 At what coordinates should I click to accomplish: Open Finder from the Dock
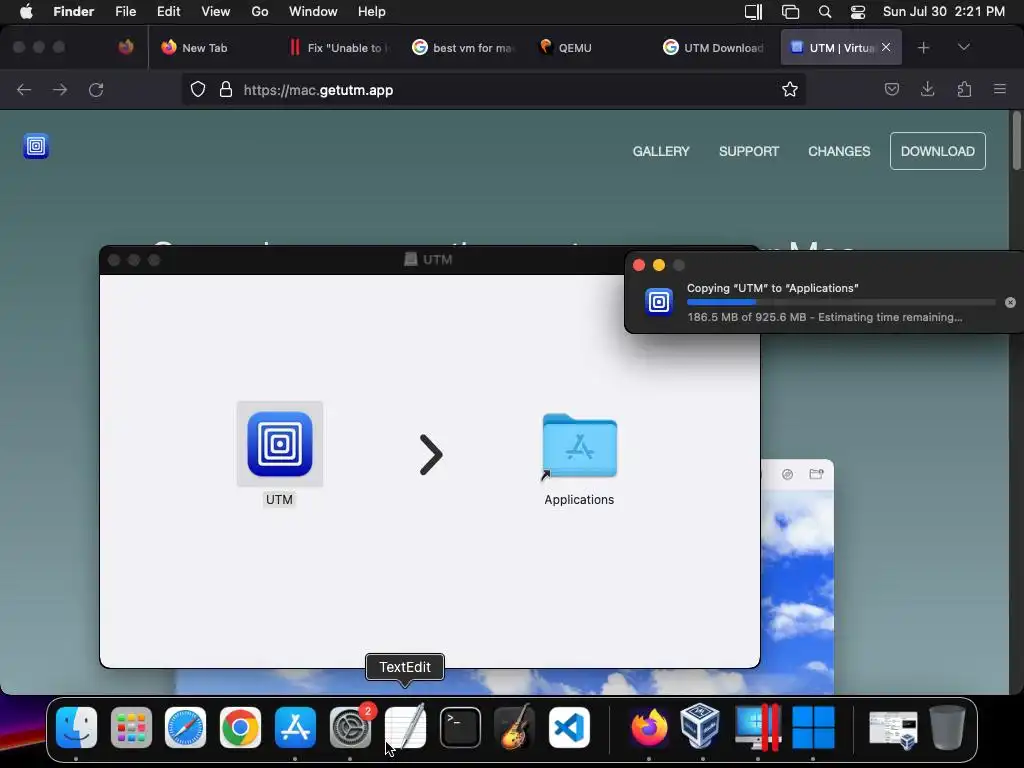(76, 728)
